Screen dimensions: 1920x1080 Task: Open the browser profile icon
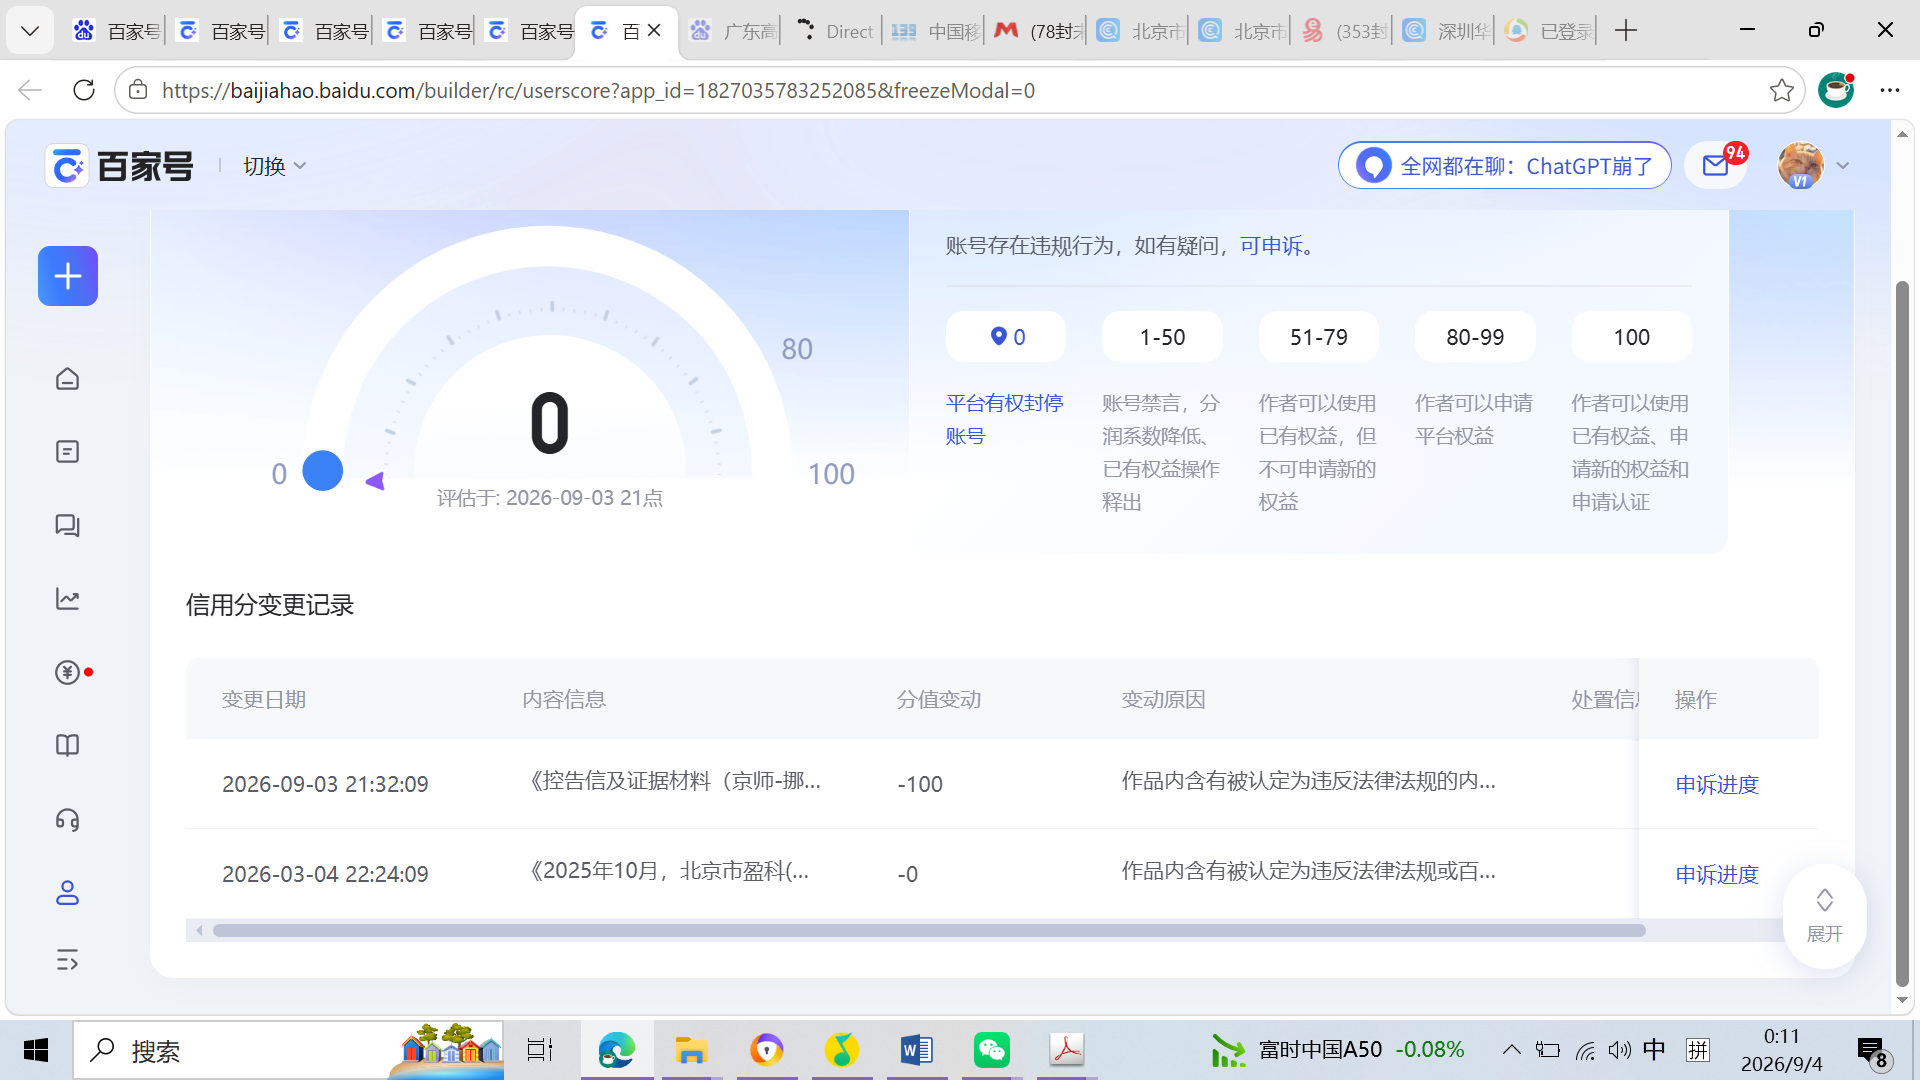(1836, 90)
